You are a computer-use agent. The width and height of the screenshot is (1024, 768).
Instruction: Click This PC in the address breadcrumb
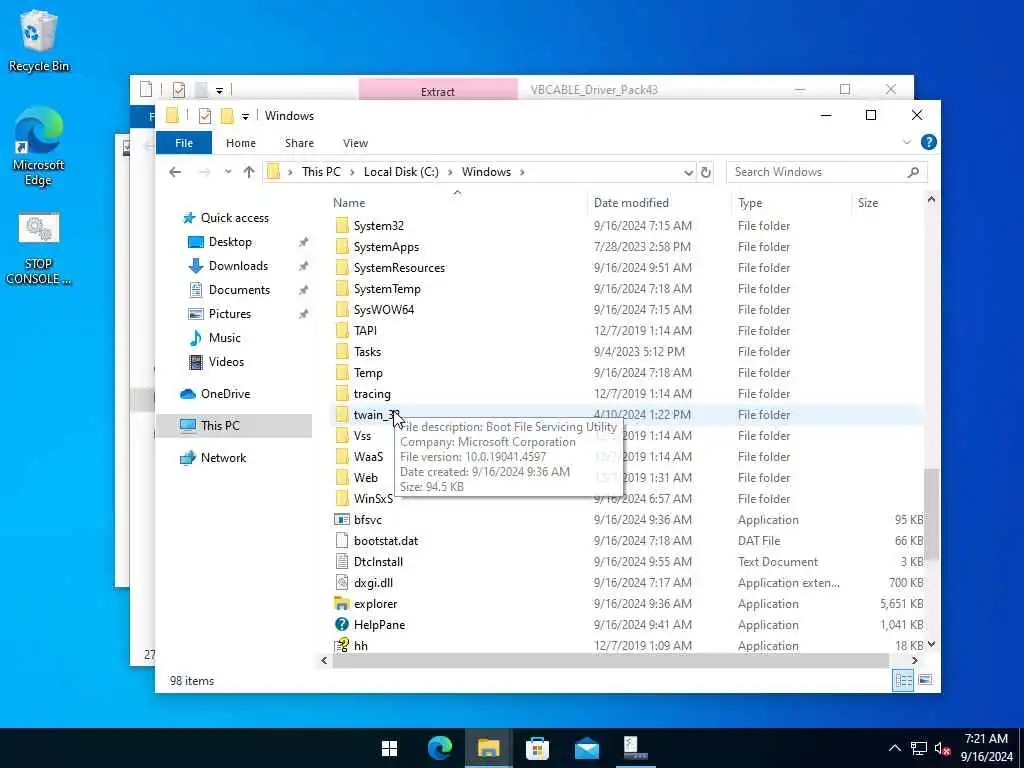[x=321, y=172]
